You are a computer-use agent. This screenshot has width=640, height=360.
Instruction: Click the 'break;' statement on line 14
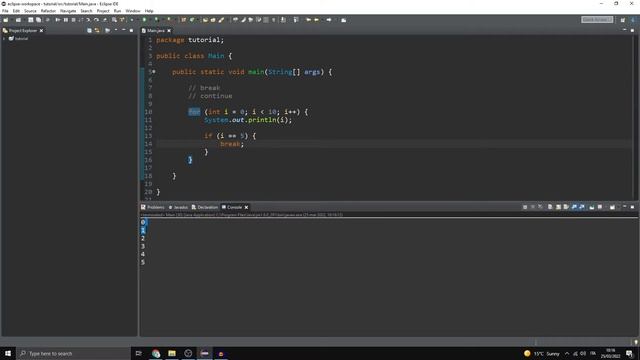pyautogui.click(x=232, y=144)
